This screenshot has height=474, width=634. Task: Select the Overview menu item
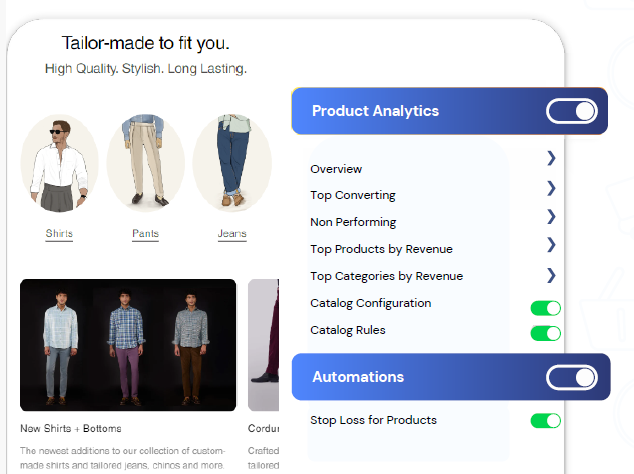click(x=336, y=169)
